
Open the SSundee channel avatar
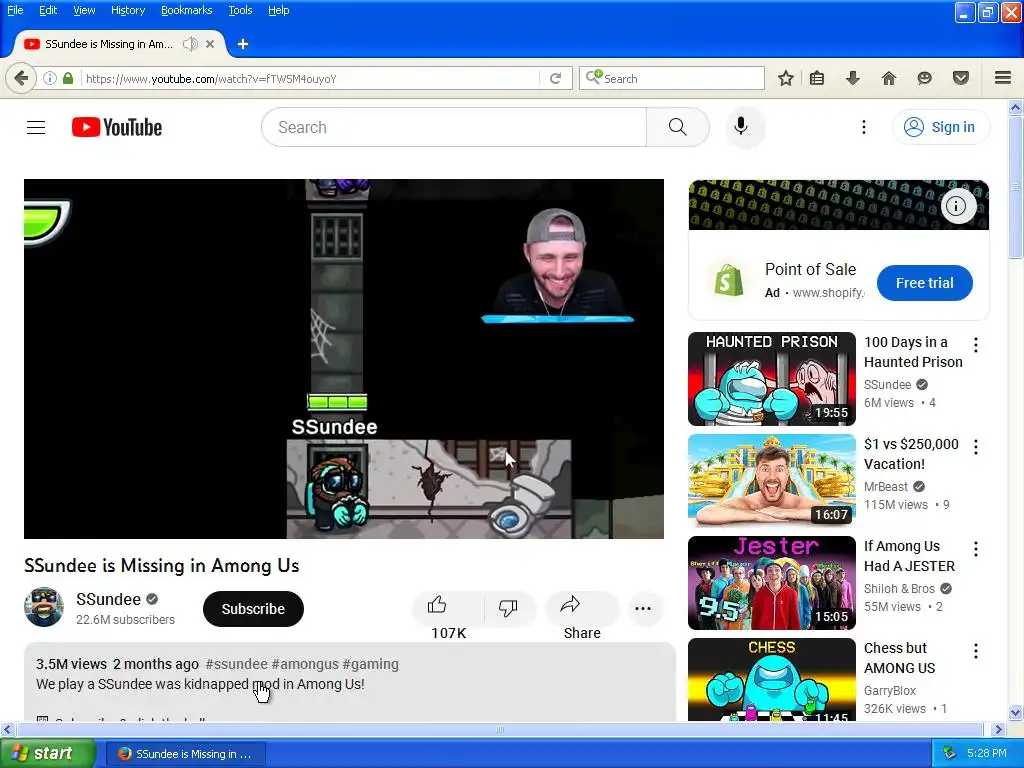tap(44, 607)
